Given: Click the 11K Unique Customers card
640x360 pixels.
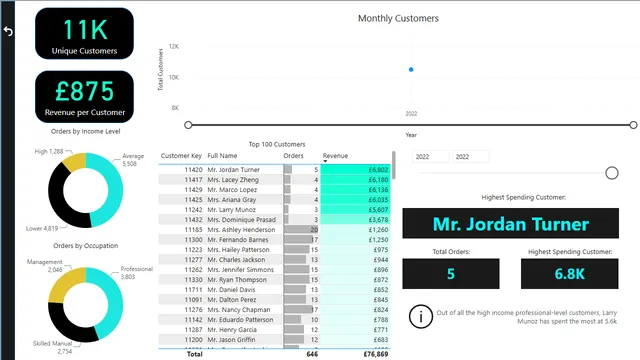Looking at the screenshot, I should [x=84, y=33].
